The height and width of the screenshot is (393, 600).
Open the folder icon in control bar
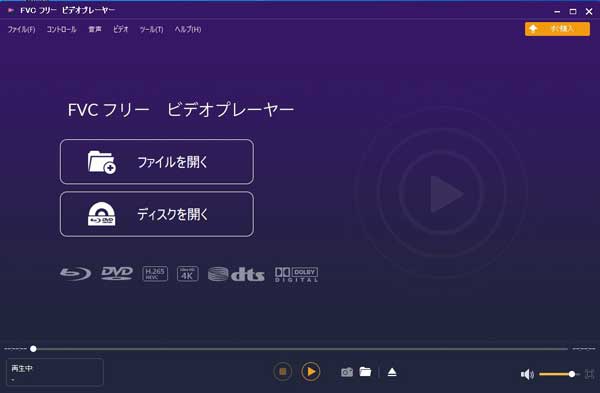[365, 372]
